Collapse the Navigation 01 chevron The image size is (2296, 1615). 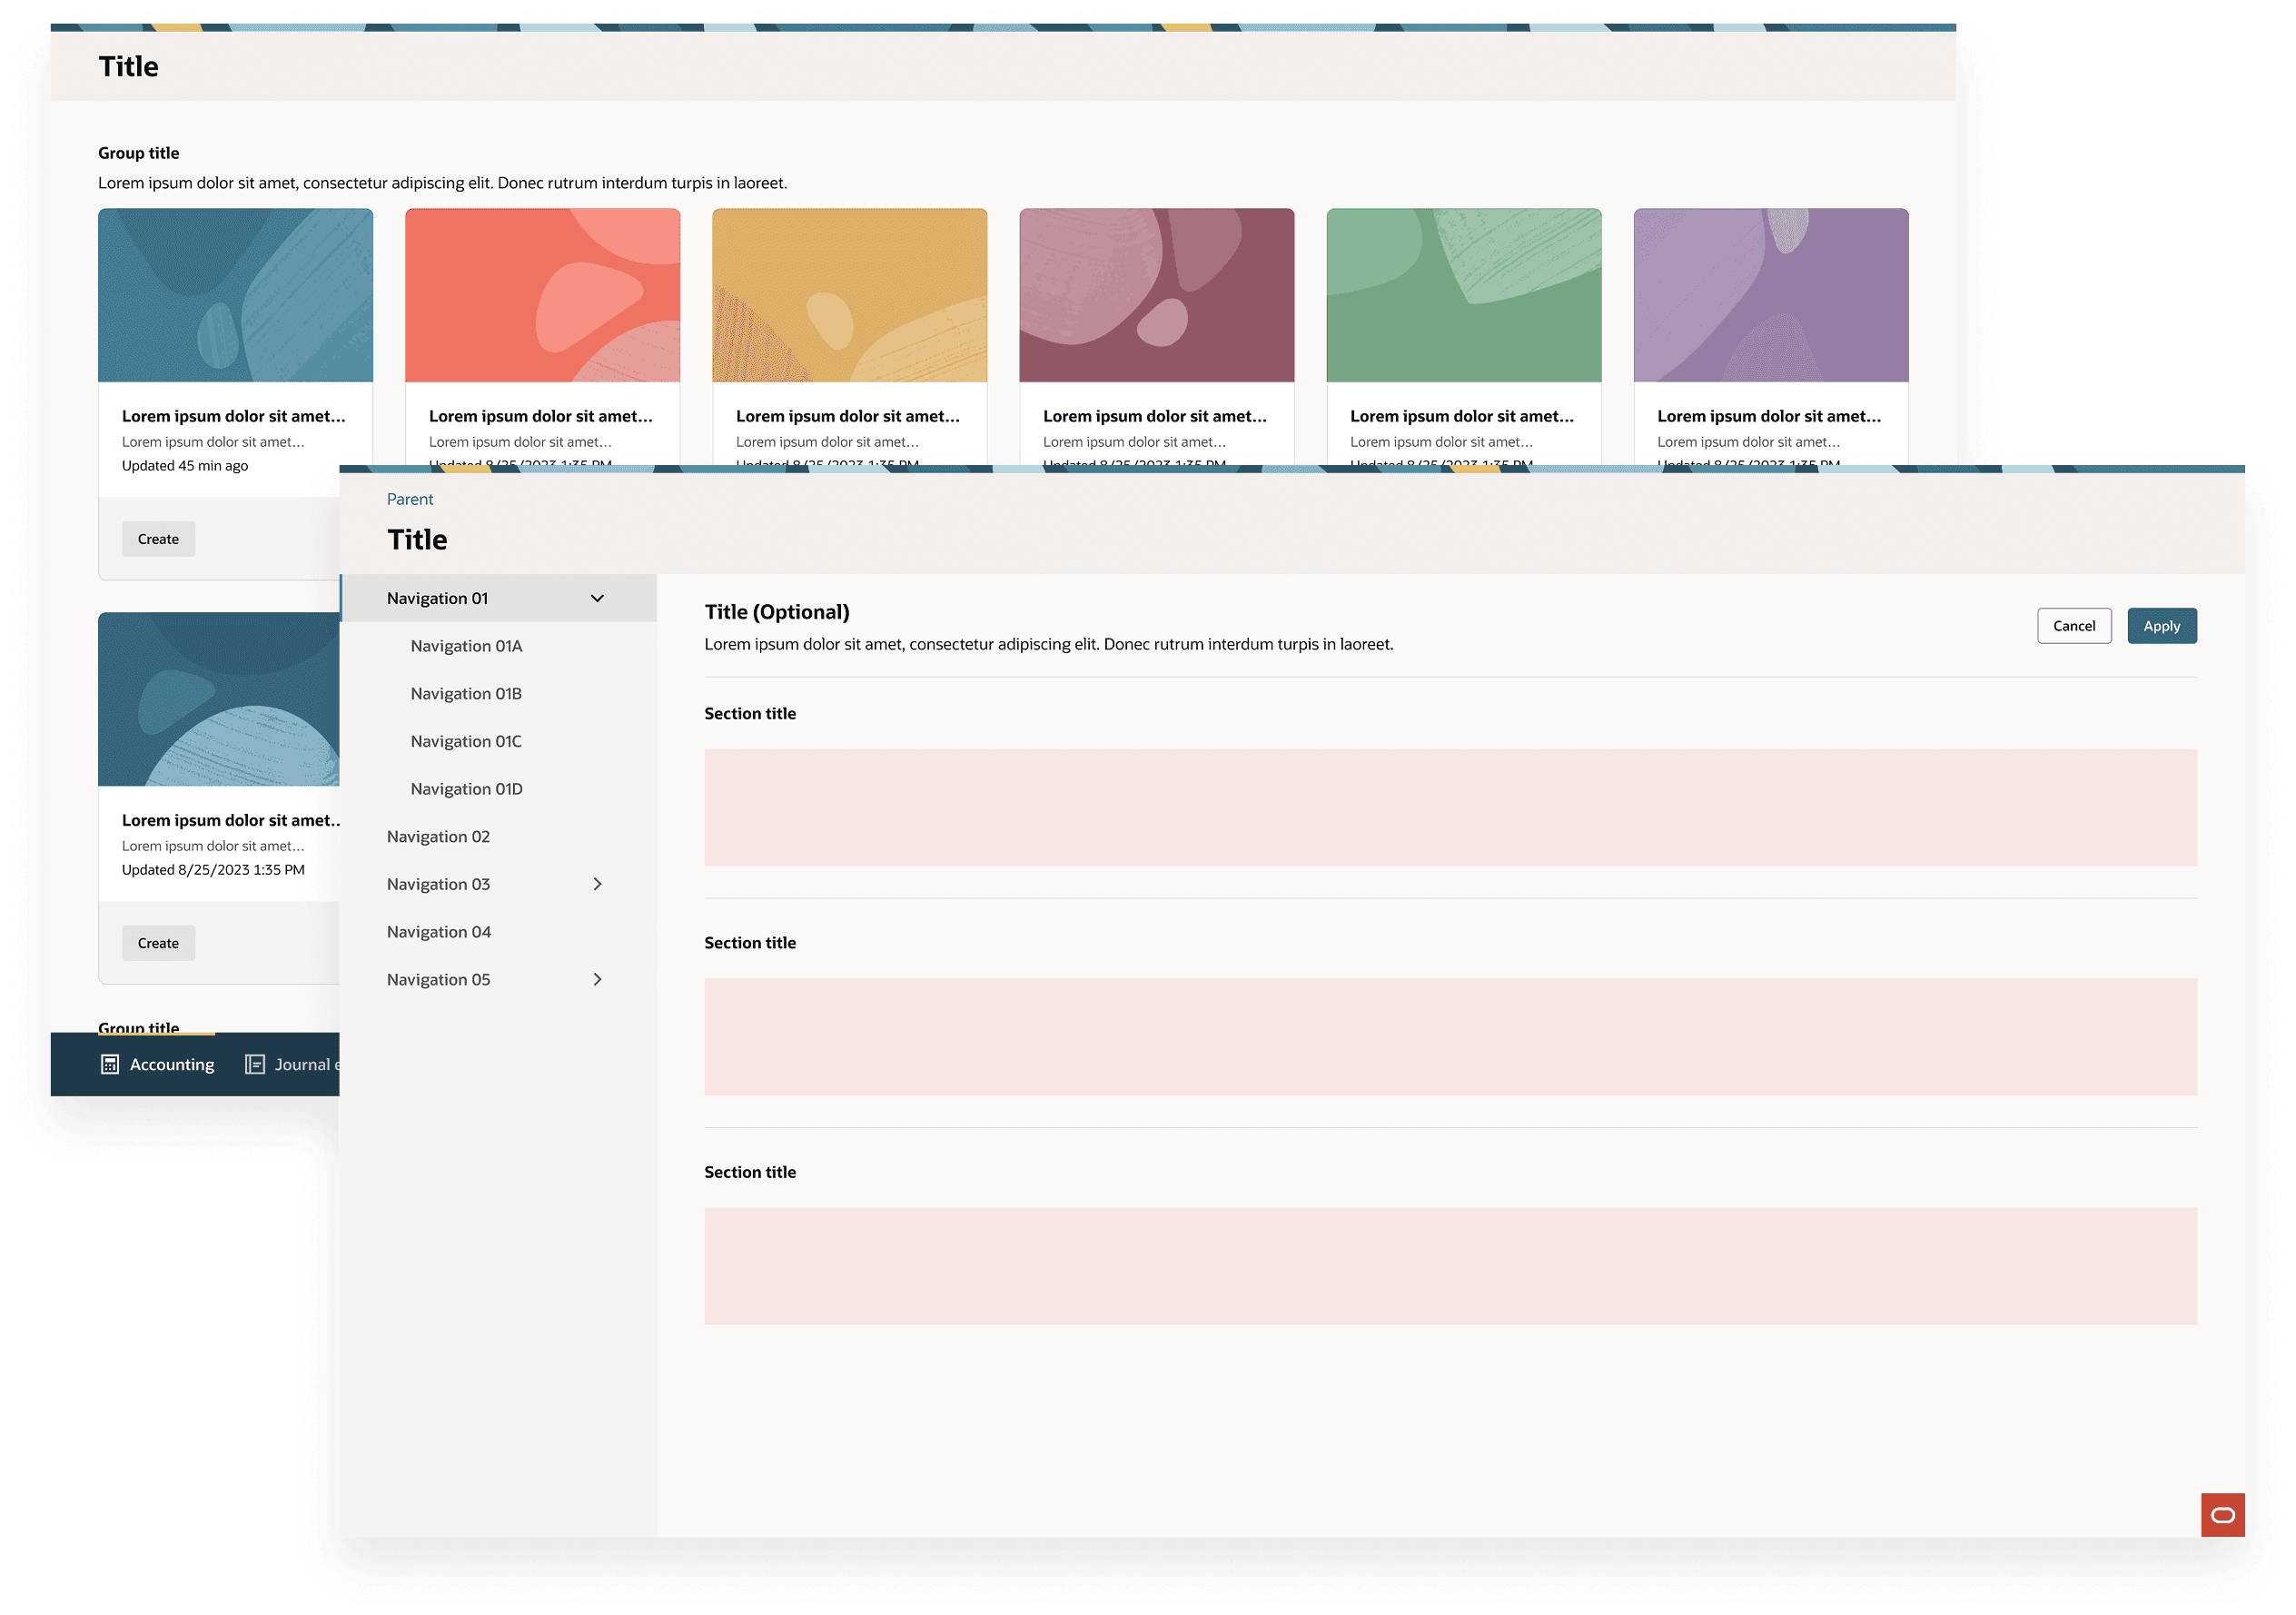597,598
